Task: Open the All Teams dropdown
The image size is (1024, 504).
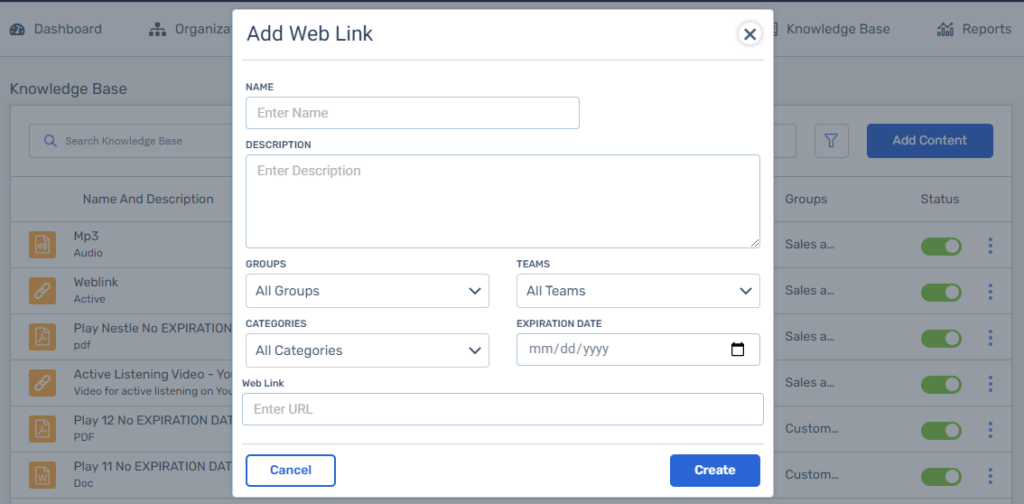Action: click(638, 291)
